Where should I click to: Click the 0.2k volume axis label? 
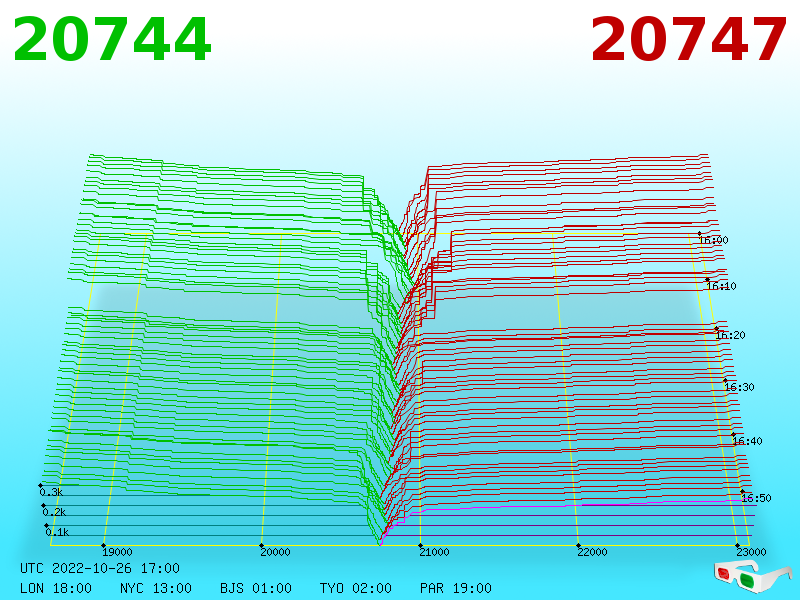tap(54, 512)
